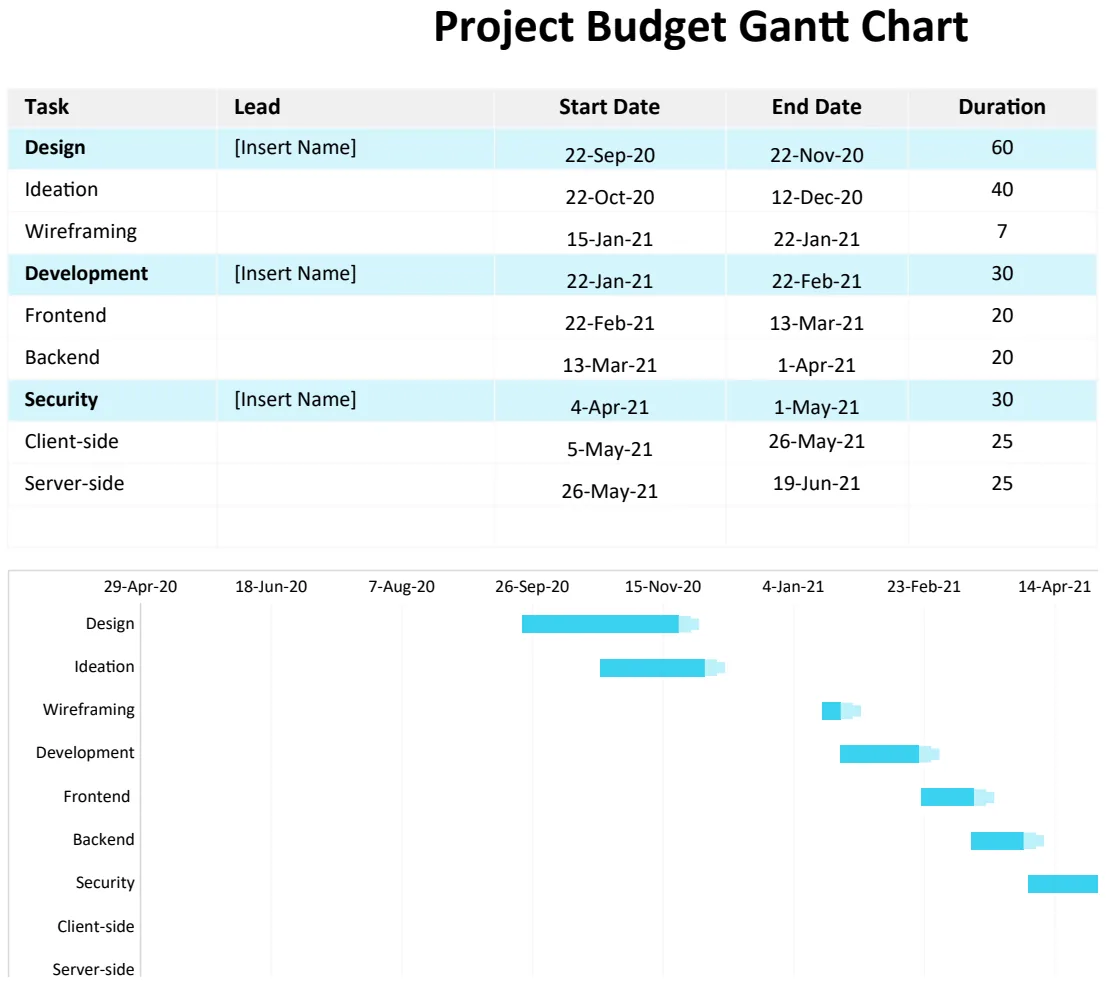Select end date 26-May-21 in Client-side row
1106x985 pixels.
point(816,441)
